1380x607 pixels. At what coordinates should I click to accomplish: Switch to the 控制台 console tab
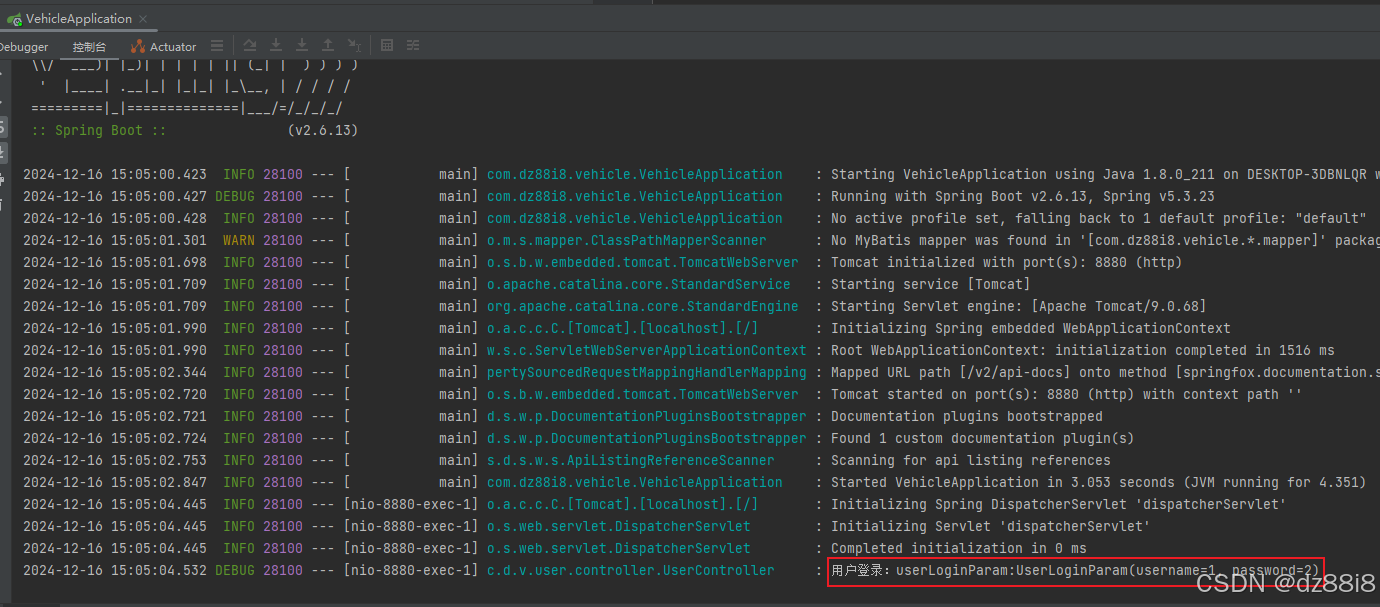88,45
